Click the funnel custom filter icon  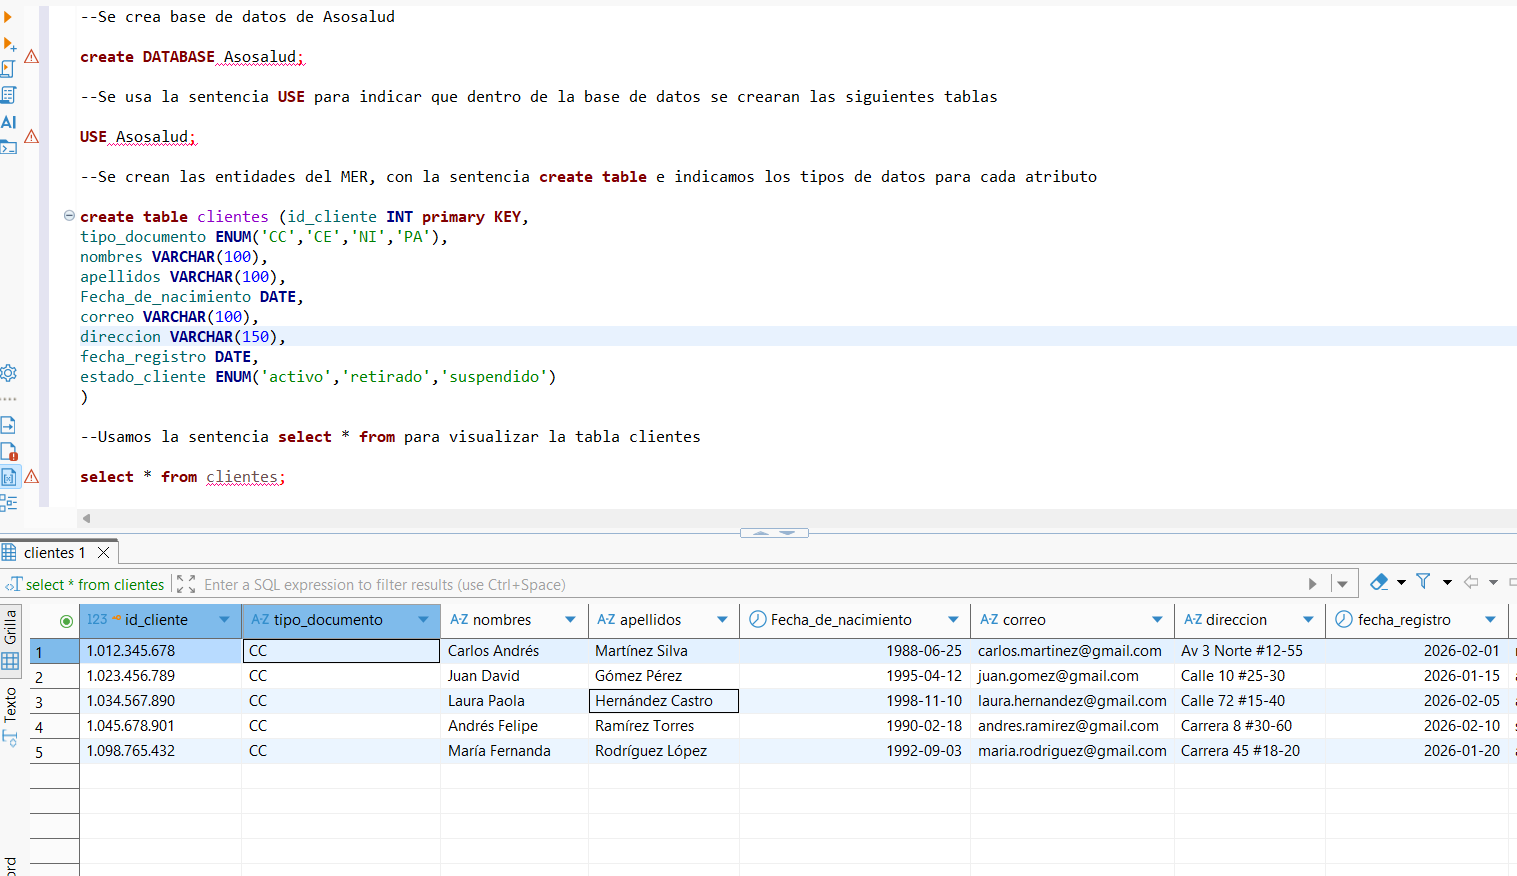(x=1423, y=582)
